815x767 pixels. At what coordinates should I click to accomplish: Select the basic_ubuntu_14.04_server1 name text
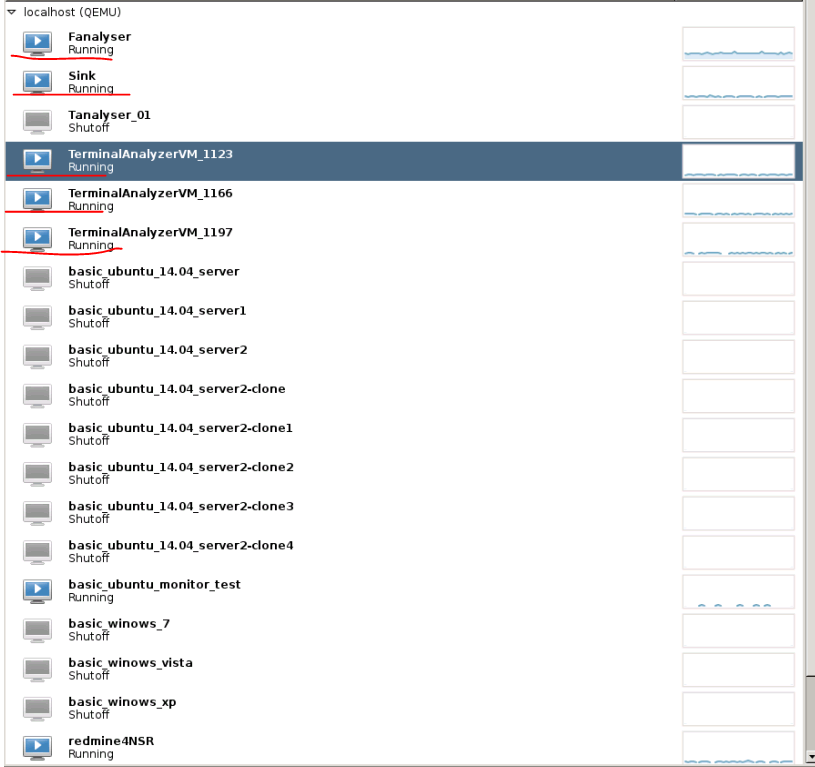pos(157,311)
